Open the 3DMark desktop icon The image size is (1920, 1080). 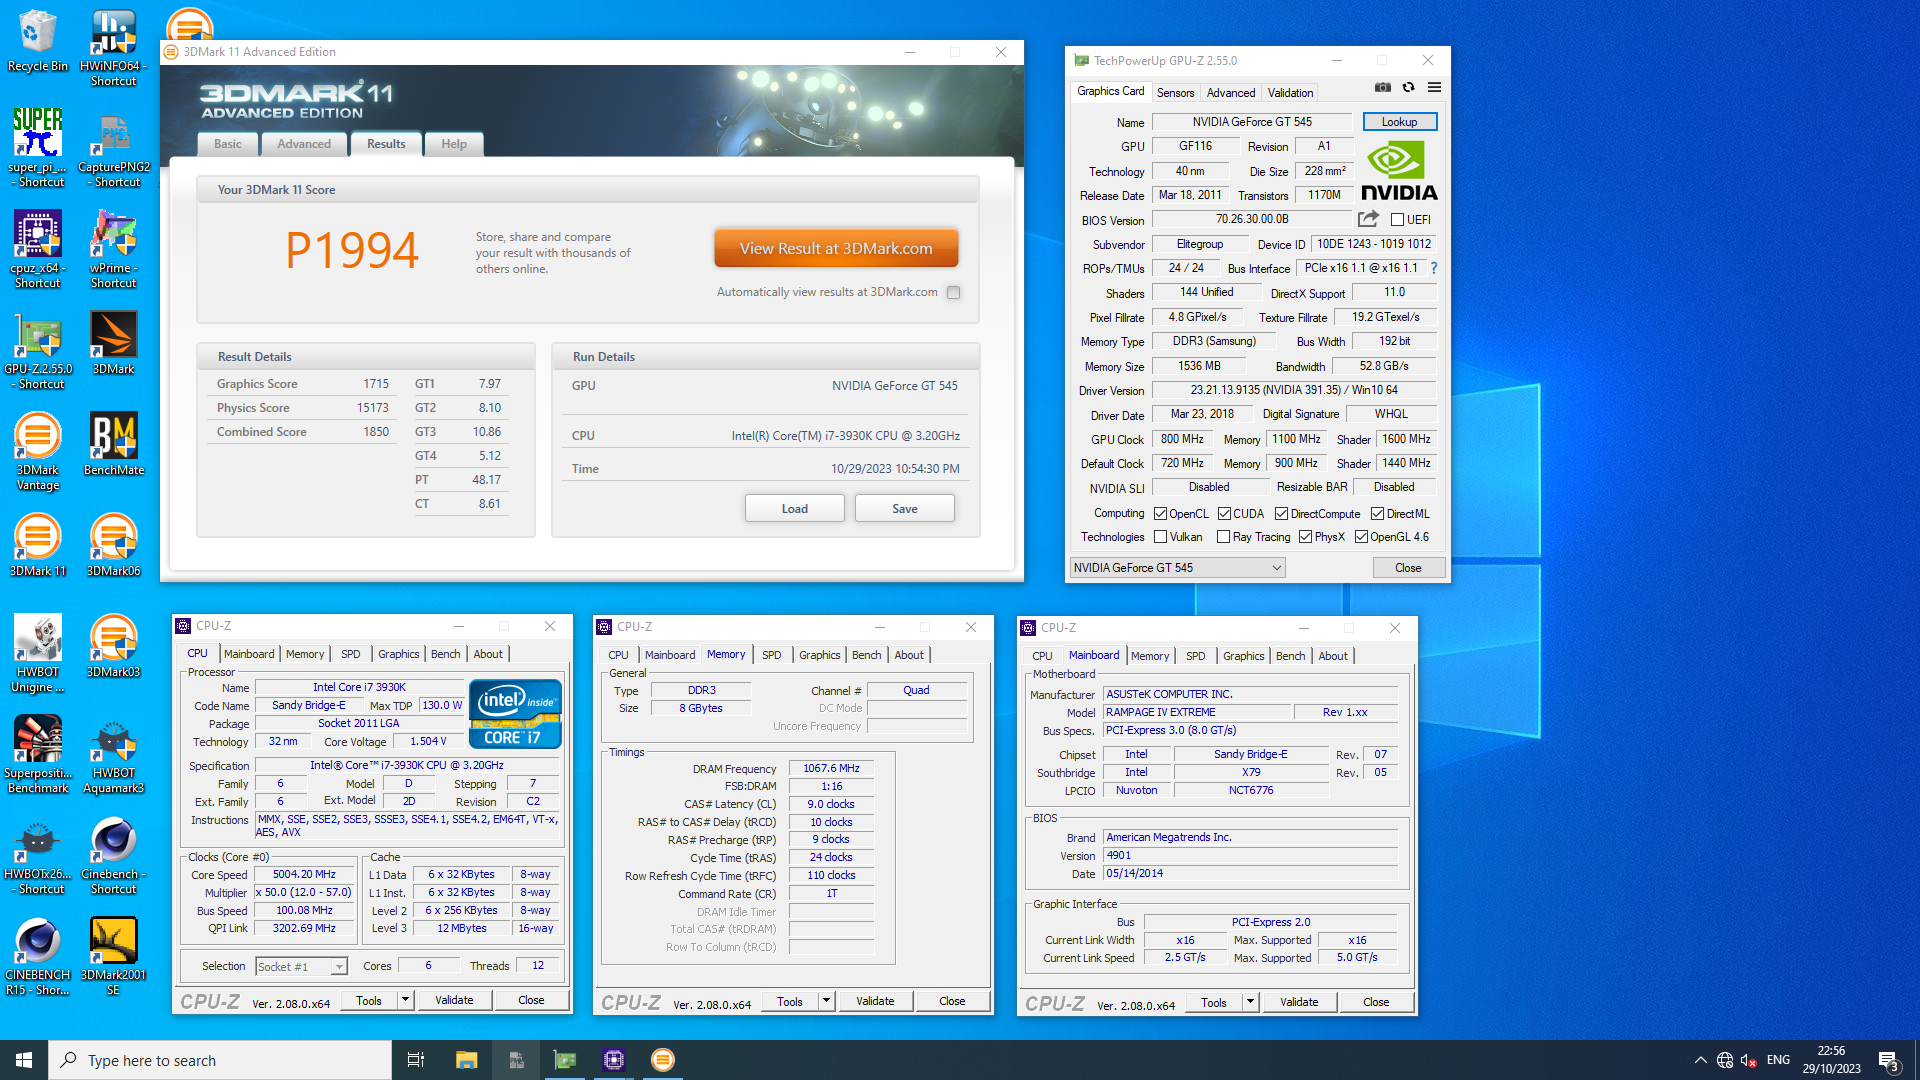point(114,342)
